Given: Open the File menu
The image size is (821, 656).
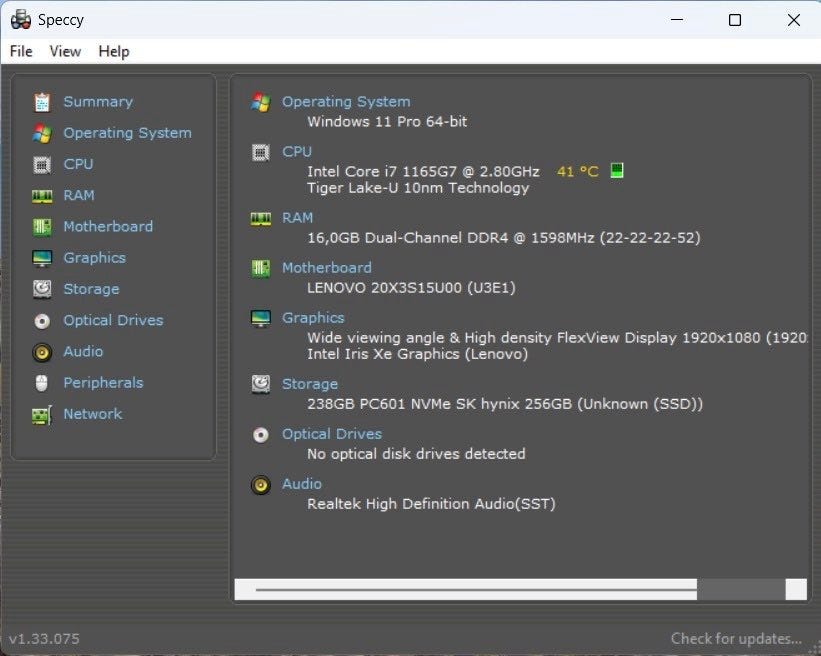Looking at the screenshot, I should point(21,51).
